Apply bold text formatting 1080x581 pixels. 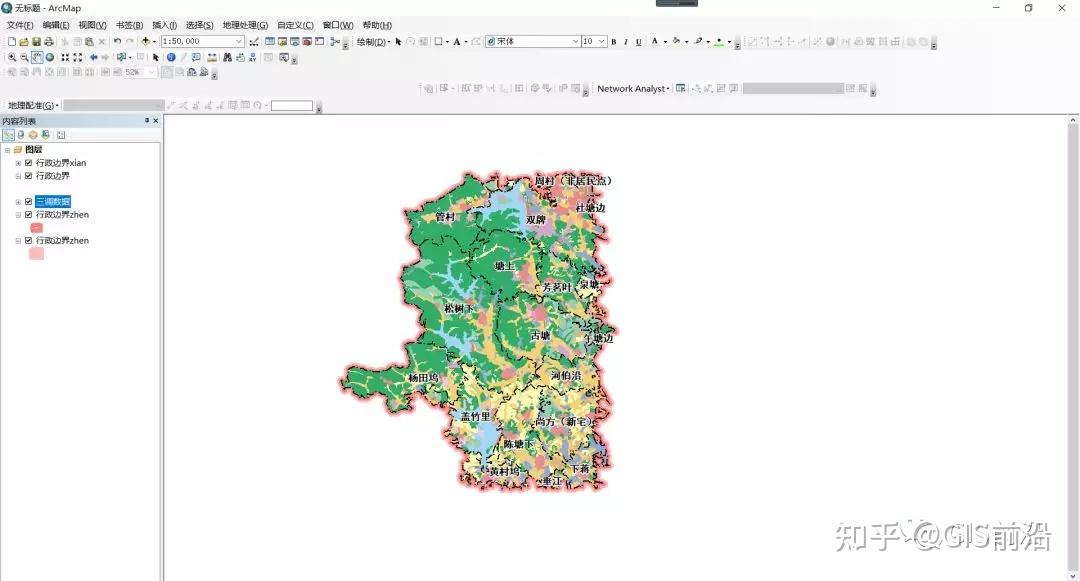point(614,42)
